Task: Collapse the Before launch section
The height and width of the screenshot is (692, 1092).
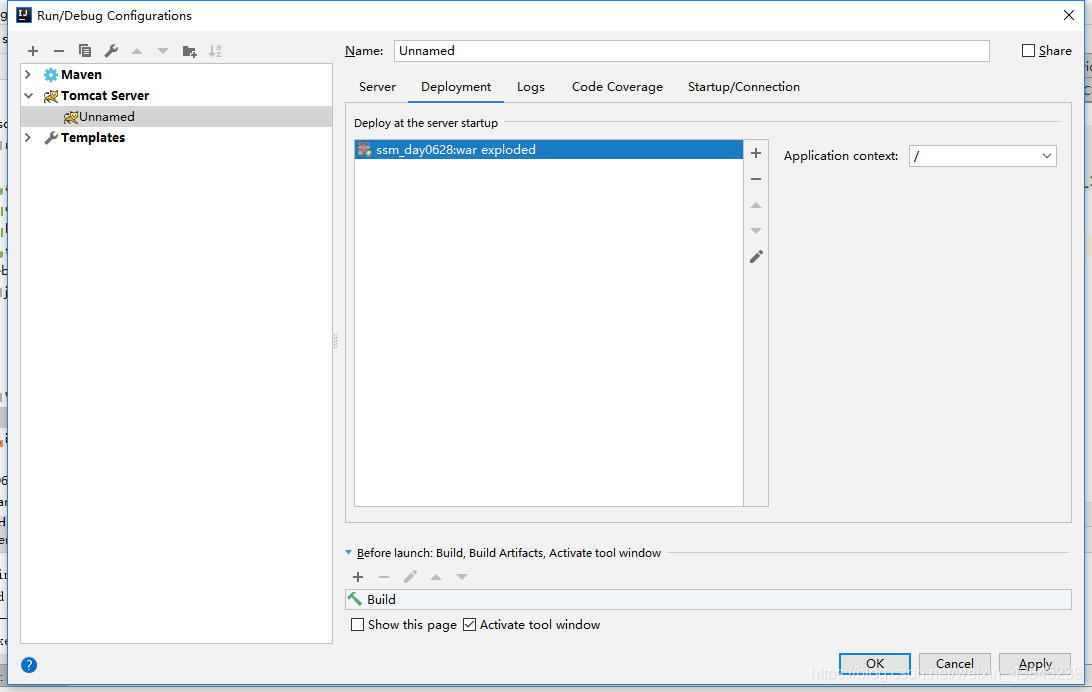Action: [348, 553]
